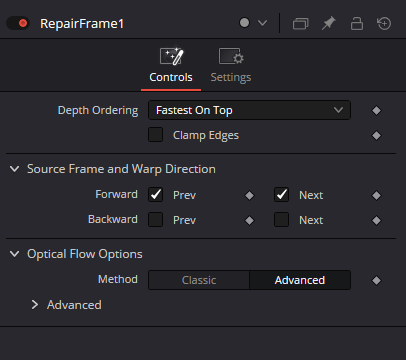The image size is (406, 360).
Task: Add keyframe for Backward Prev
Action: pyautogui.click(x=249, y=220)
